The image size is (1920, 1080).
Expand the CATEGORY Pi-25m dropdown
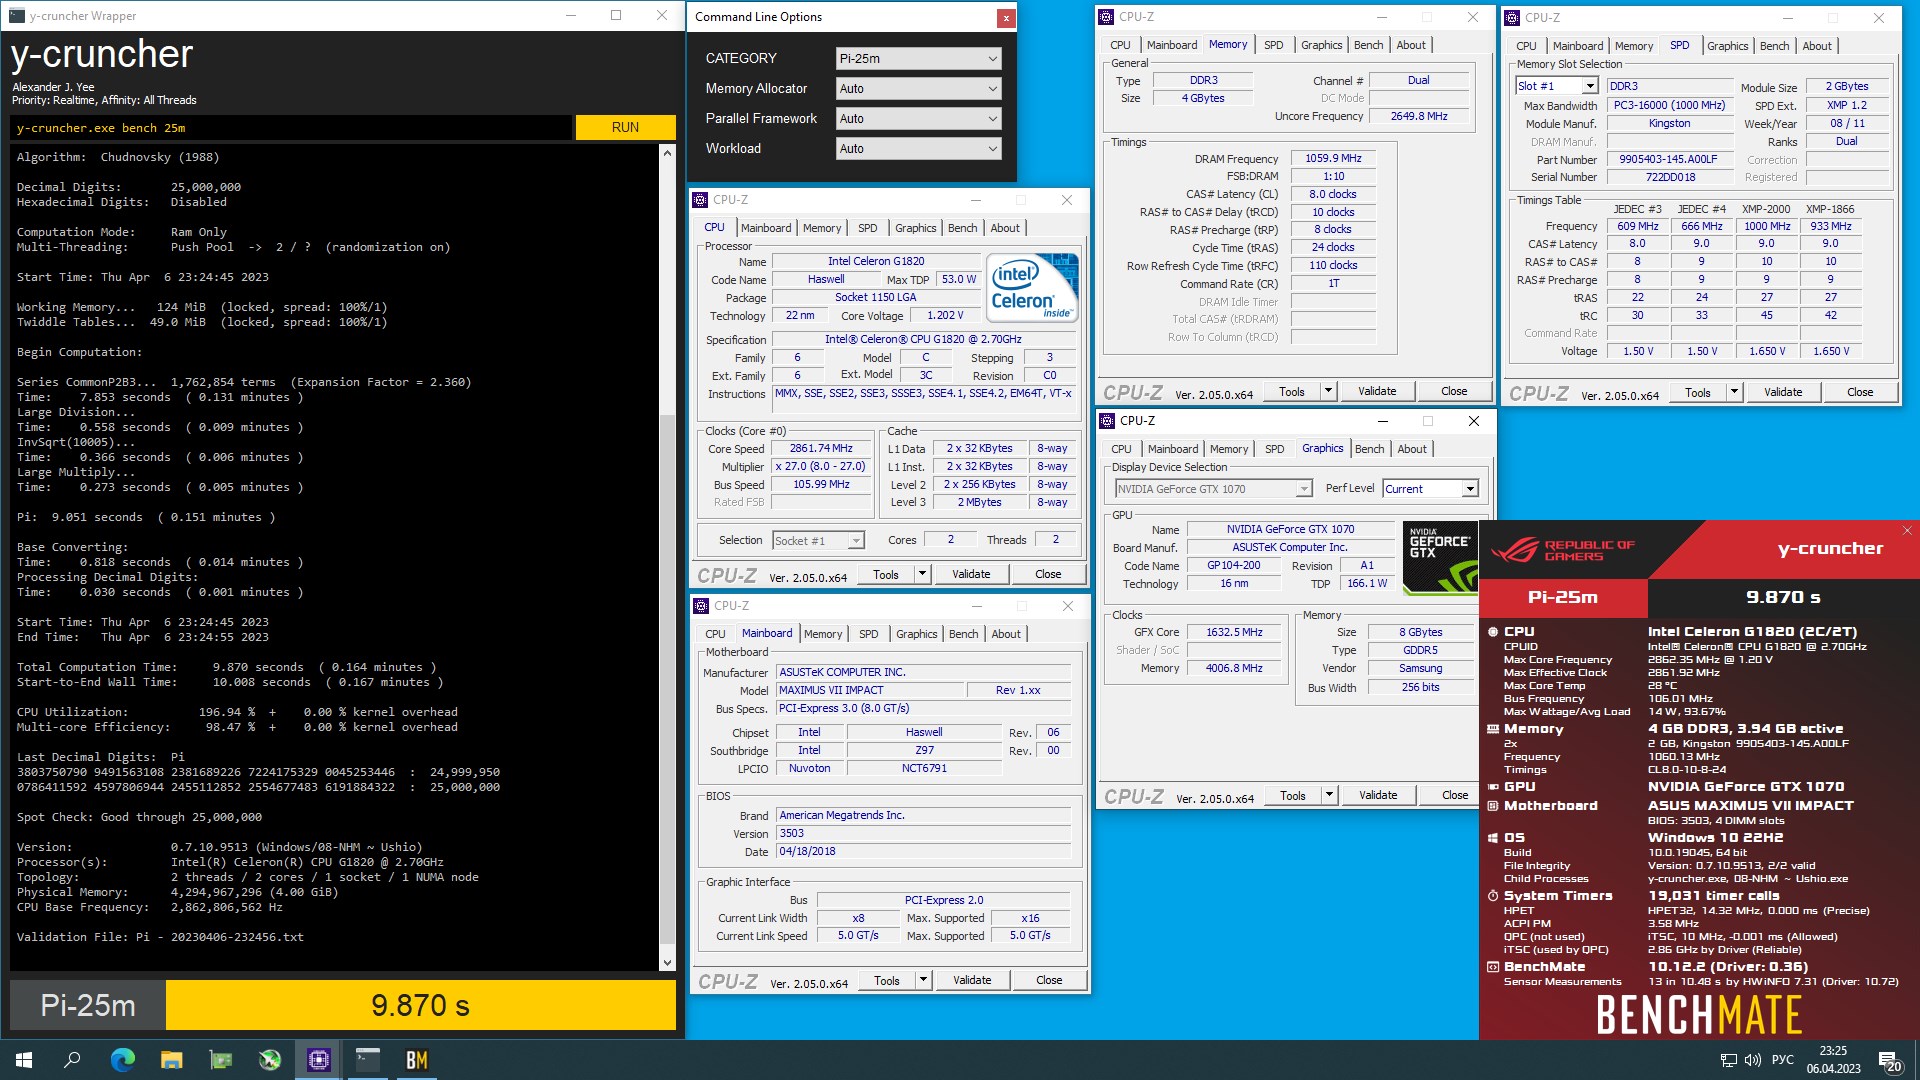tap(918, 59)
